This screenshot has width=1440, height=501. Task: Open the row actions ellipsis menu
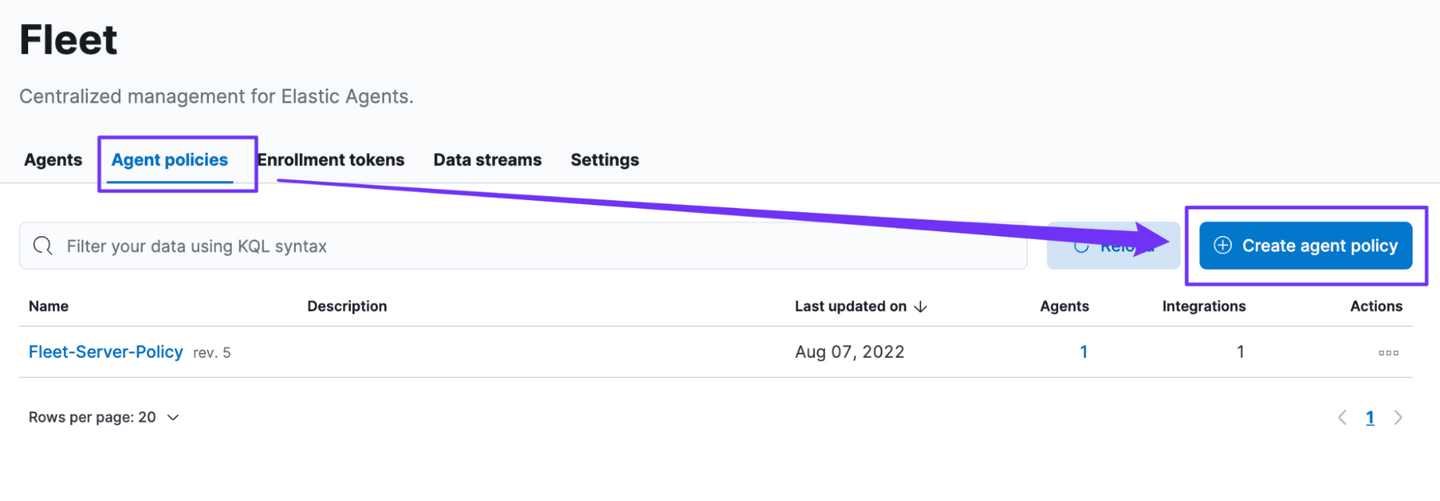point(1388,352)
